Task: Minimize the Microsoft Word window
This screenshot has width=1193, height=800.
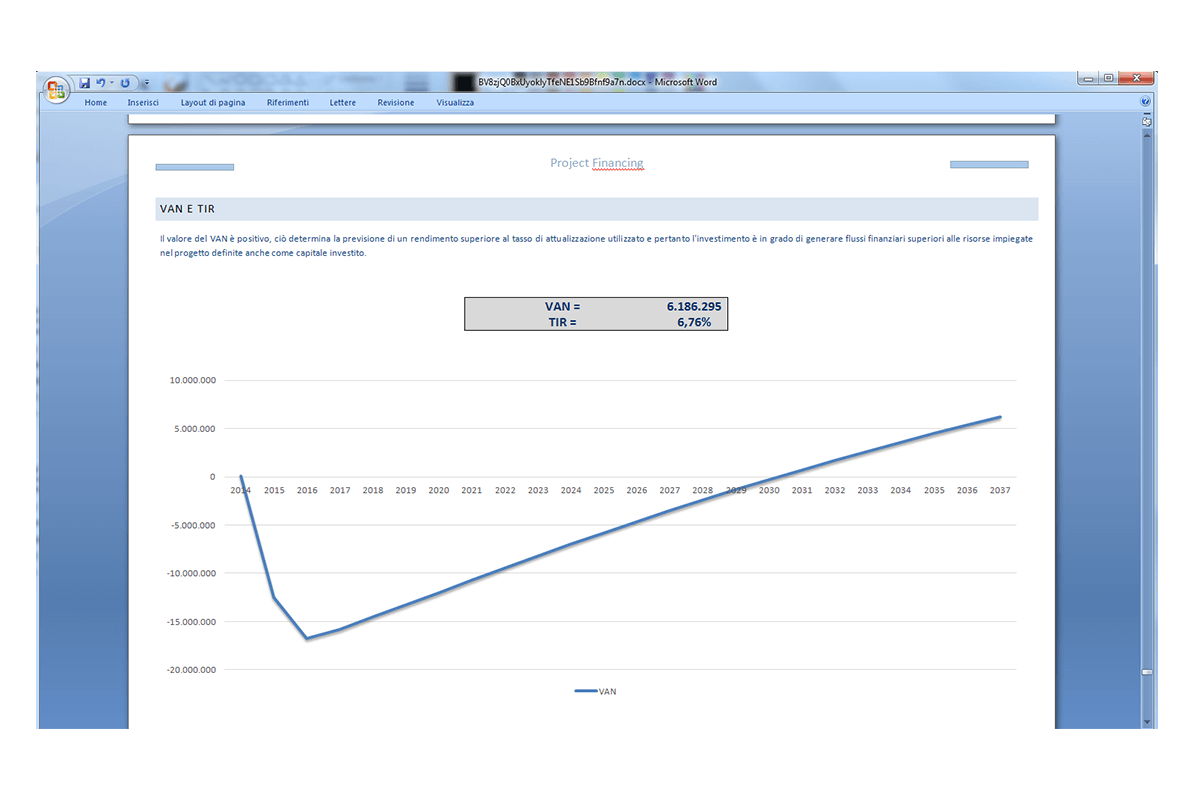Action: tap(1089, 78)
